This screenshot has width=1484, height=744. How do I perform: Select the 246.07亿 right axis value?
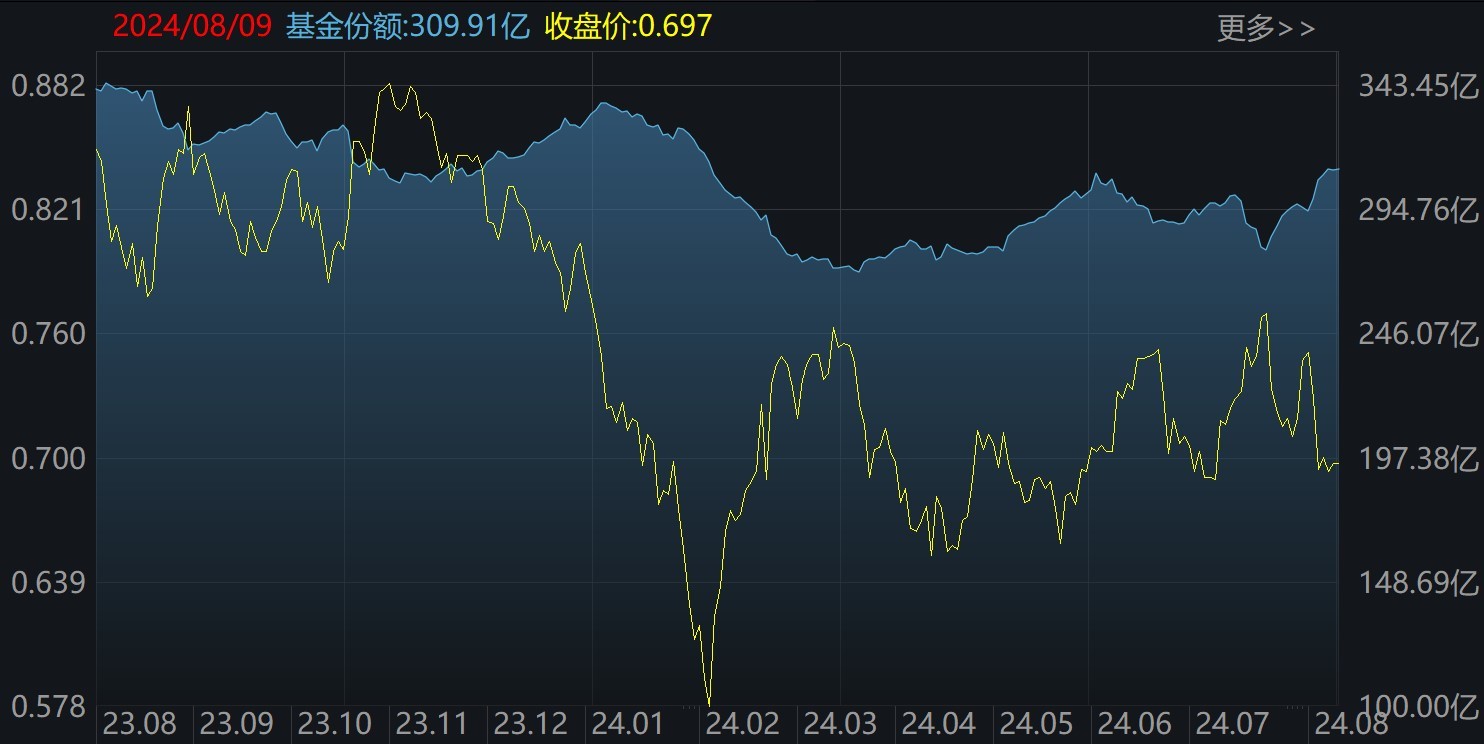click(1417, 333)
